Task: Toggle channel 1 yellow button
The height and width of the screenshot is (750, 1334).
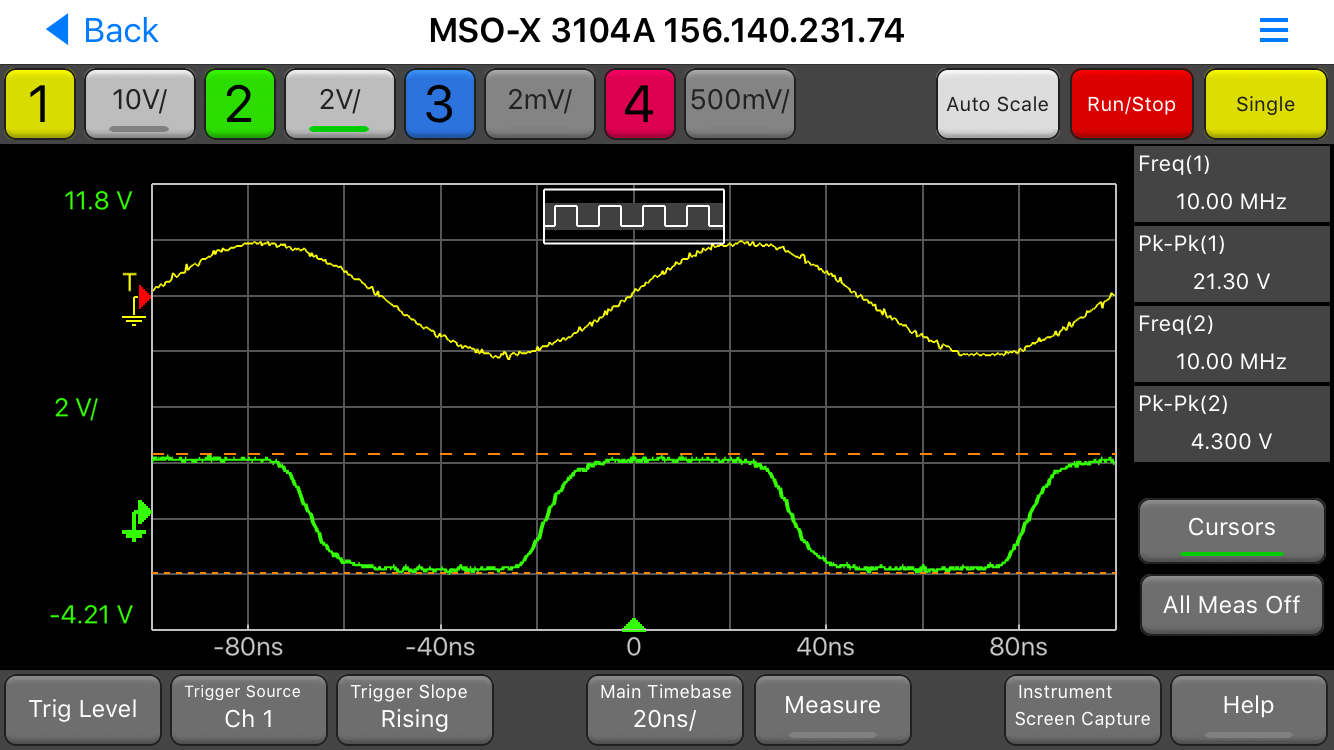Action: pos(40,104)
